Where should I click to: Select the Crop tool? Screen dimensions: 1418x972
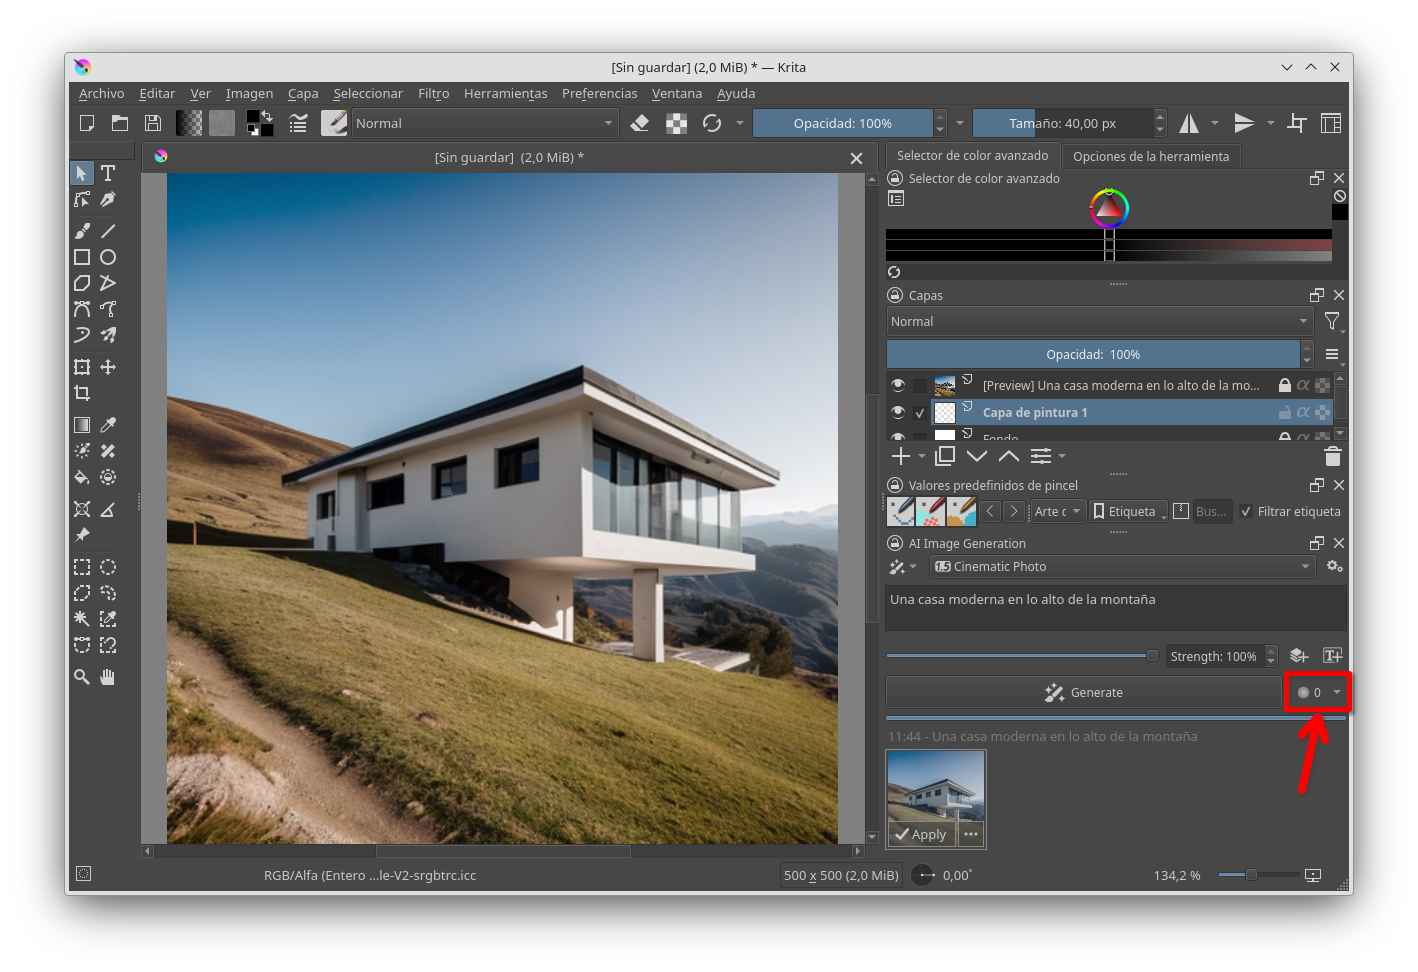[x=82, y=393]
